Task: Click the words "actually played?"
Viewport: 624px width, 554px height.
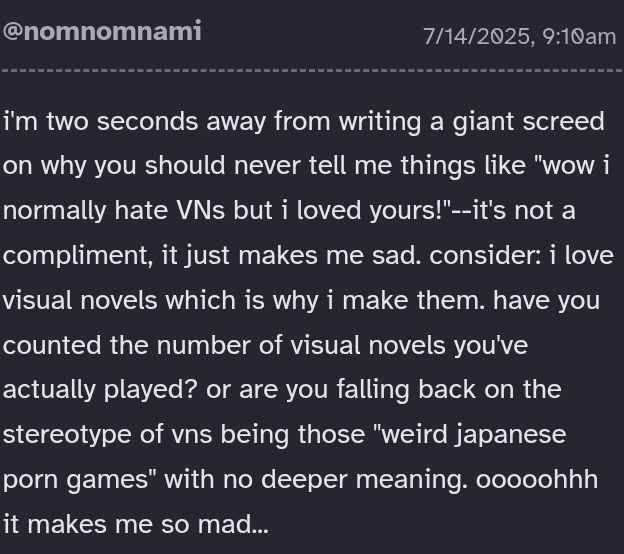Action: pyautogui.click(x=100, y=389)
